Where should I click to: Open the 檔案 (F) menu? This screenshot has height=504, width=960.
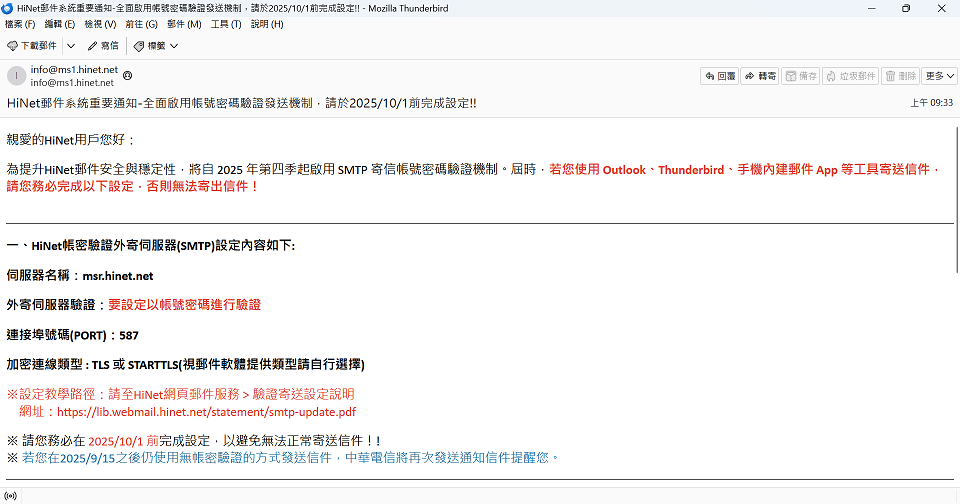point(20,24)
